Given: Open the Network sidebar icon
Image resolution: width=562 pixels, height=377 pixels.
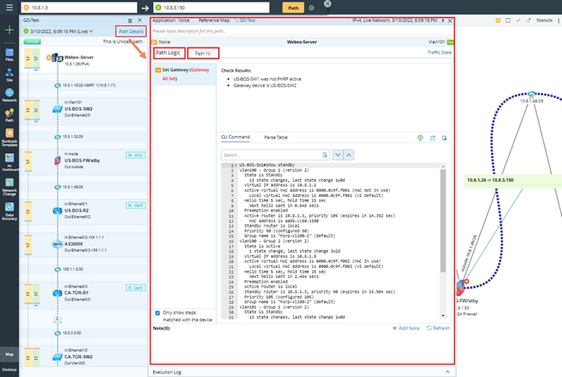Looking at the screenshot, I should (9, 95).
